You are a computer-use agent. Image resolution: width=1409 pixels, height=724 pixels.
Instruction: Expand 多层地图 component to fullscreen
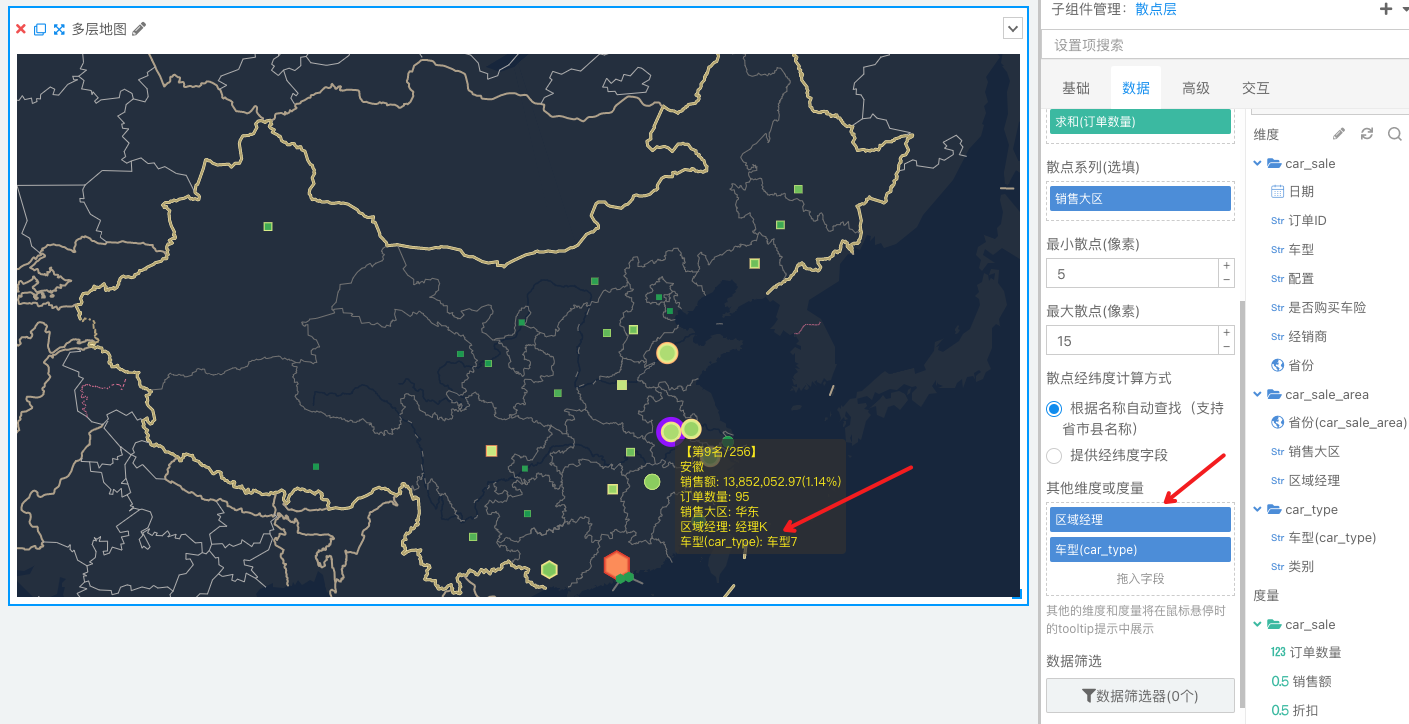[x=59, y=29]
